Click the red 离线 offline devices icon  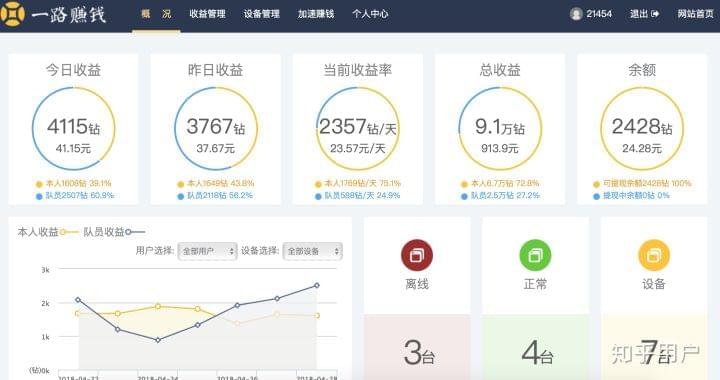click(x=417, y=255)
